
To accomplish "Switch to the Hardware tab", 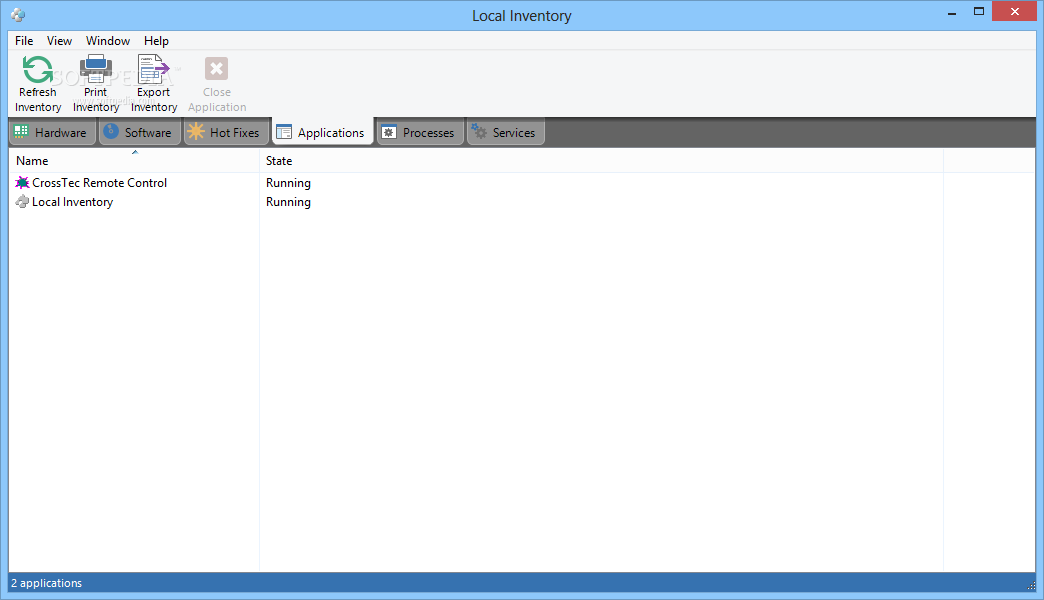I will (x=53, y=133).
